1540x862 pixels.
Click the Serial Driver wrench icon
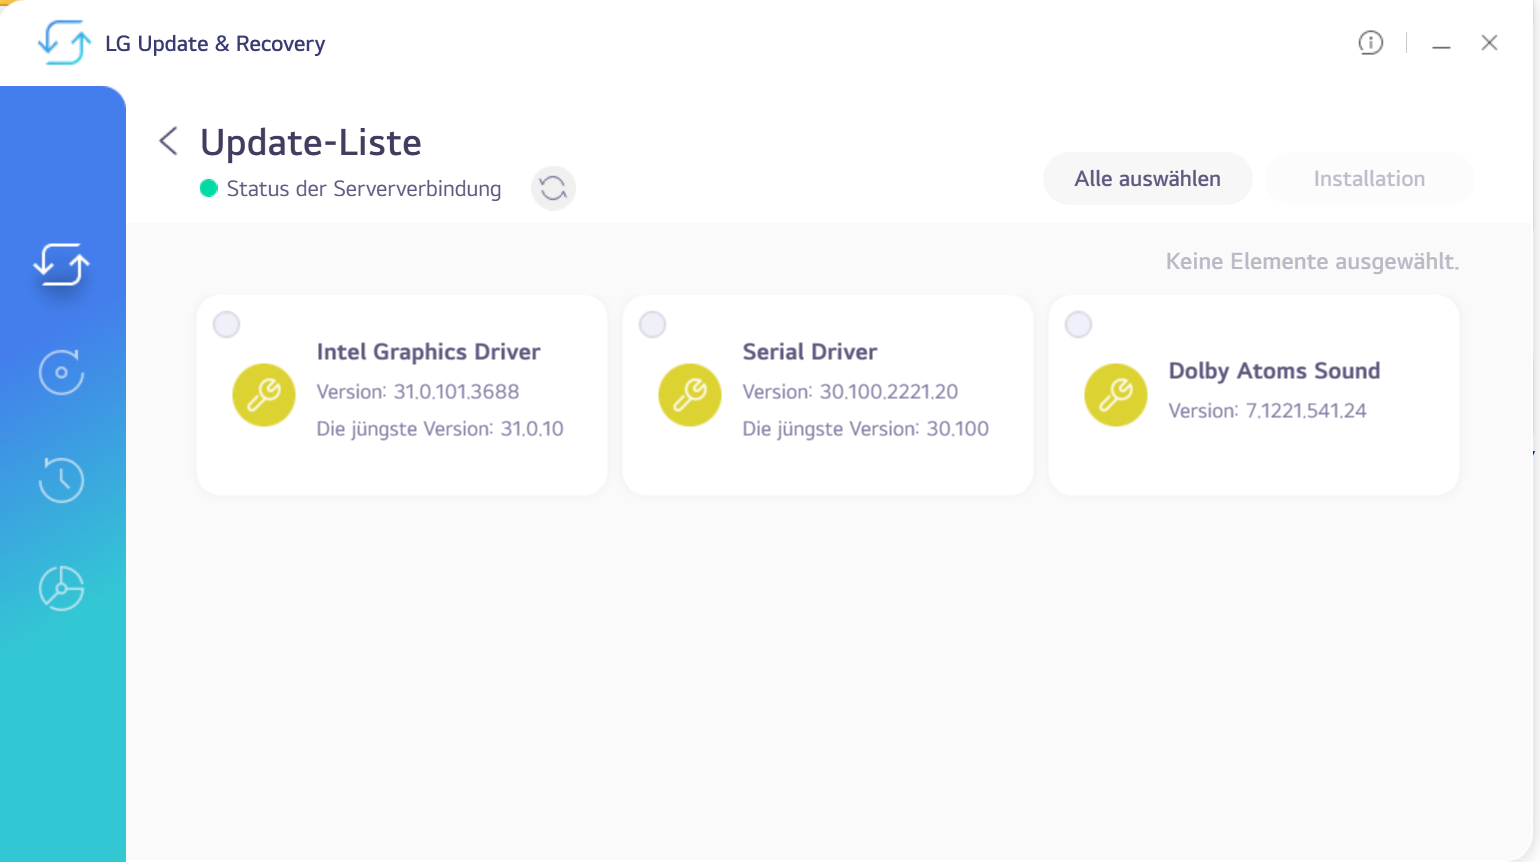tap(690, 395)
